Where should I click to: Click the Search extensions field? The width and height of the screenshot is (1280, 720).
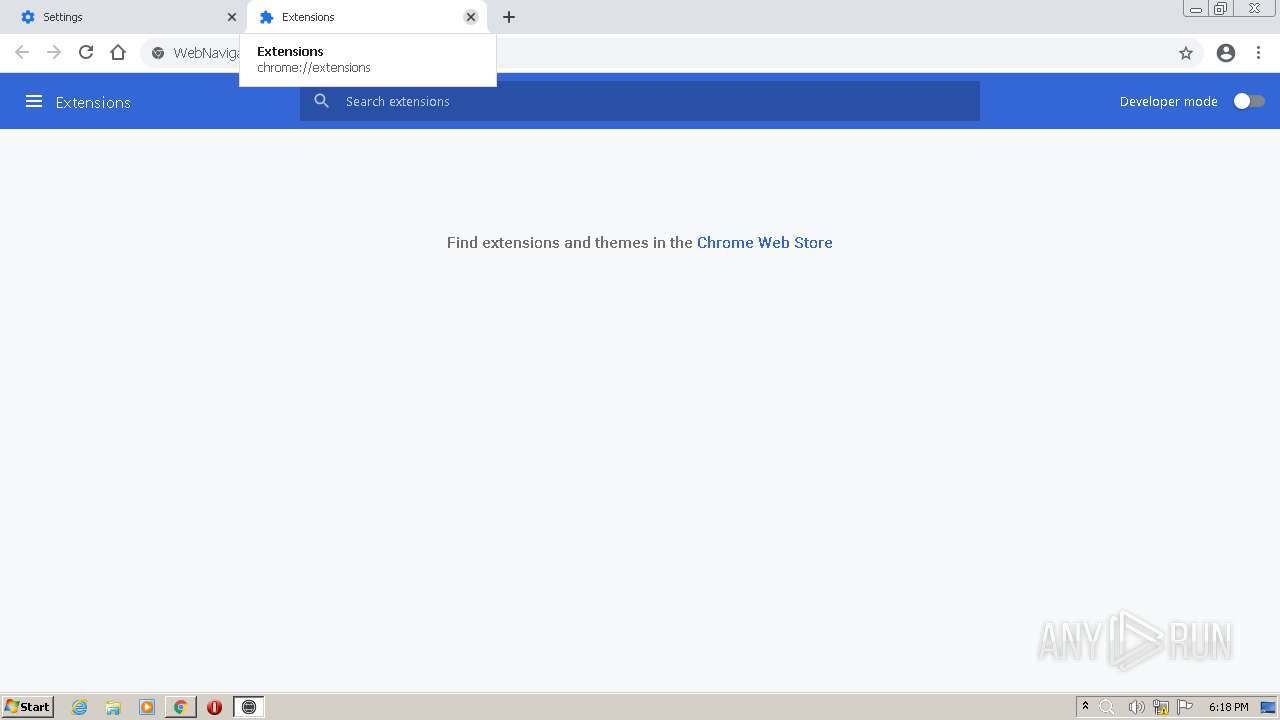[640, 101]
